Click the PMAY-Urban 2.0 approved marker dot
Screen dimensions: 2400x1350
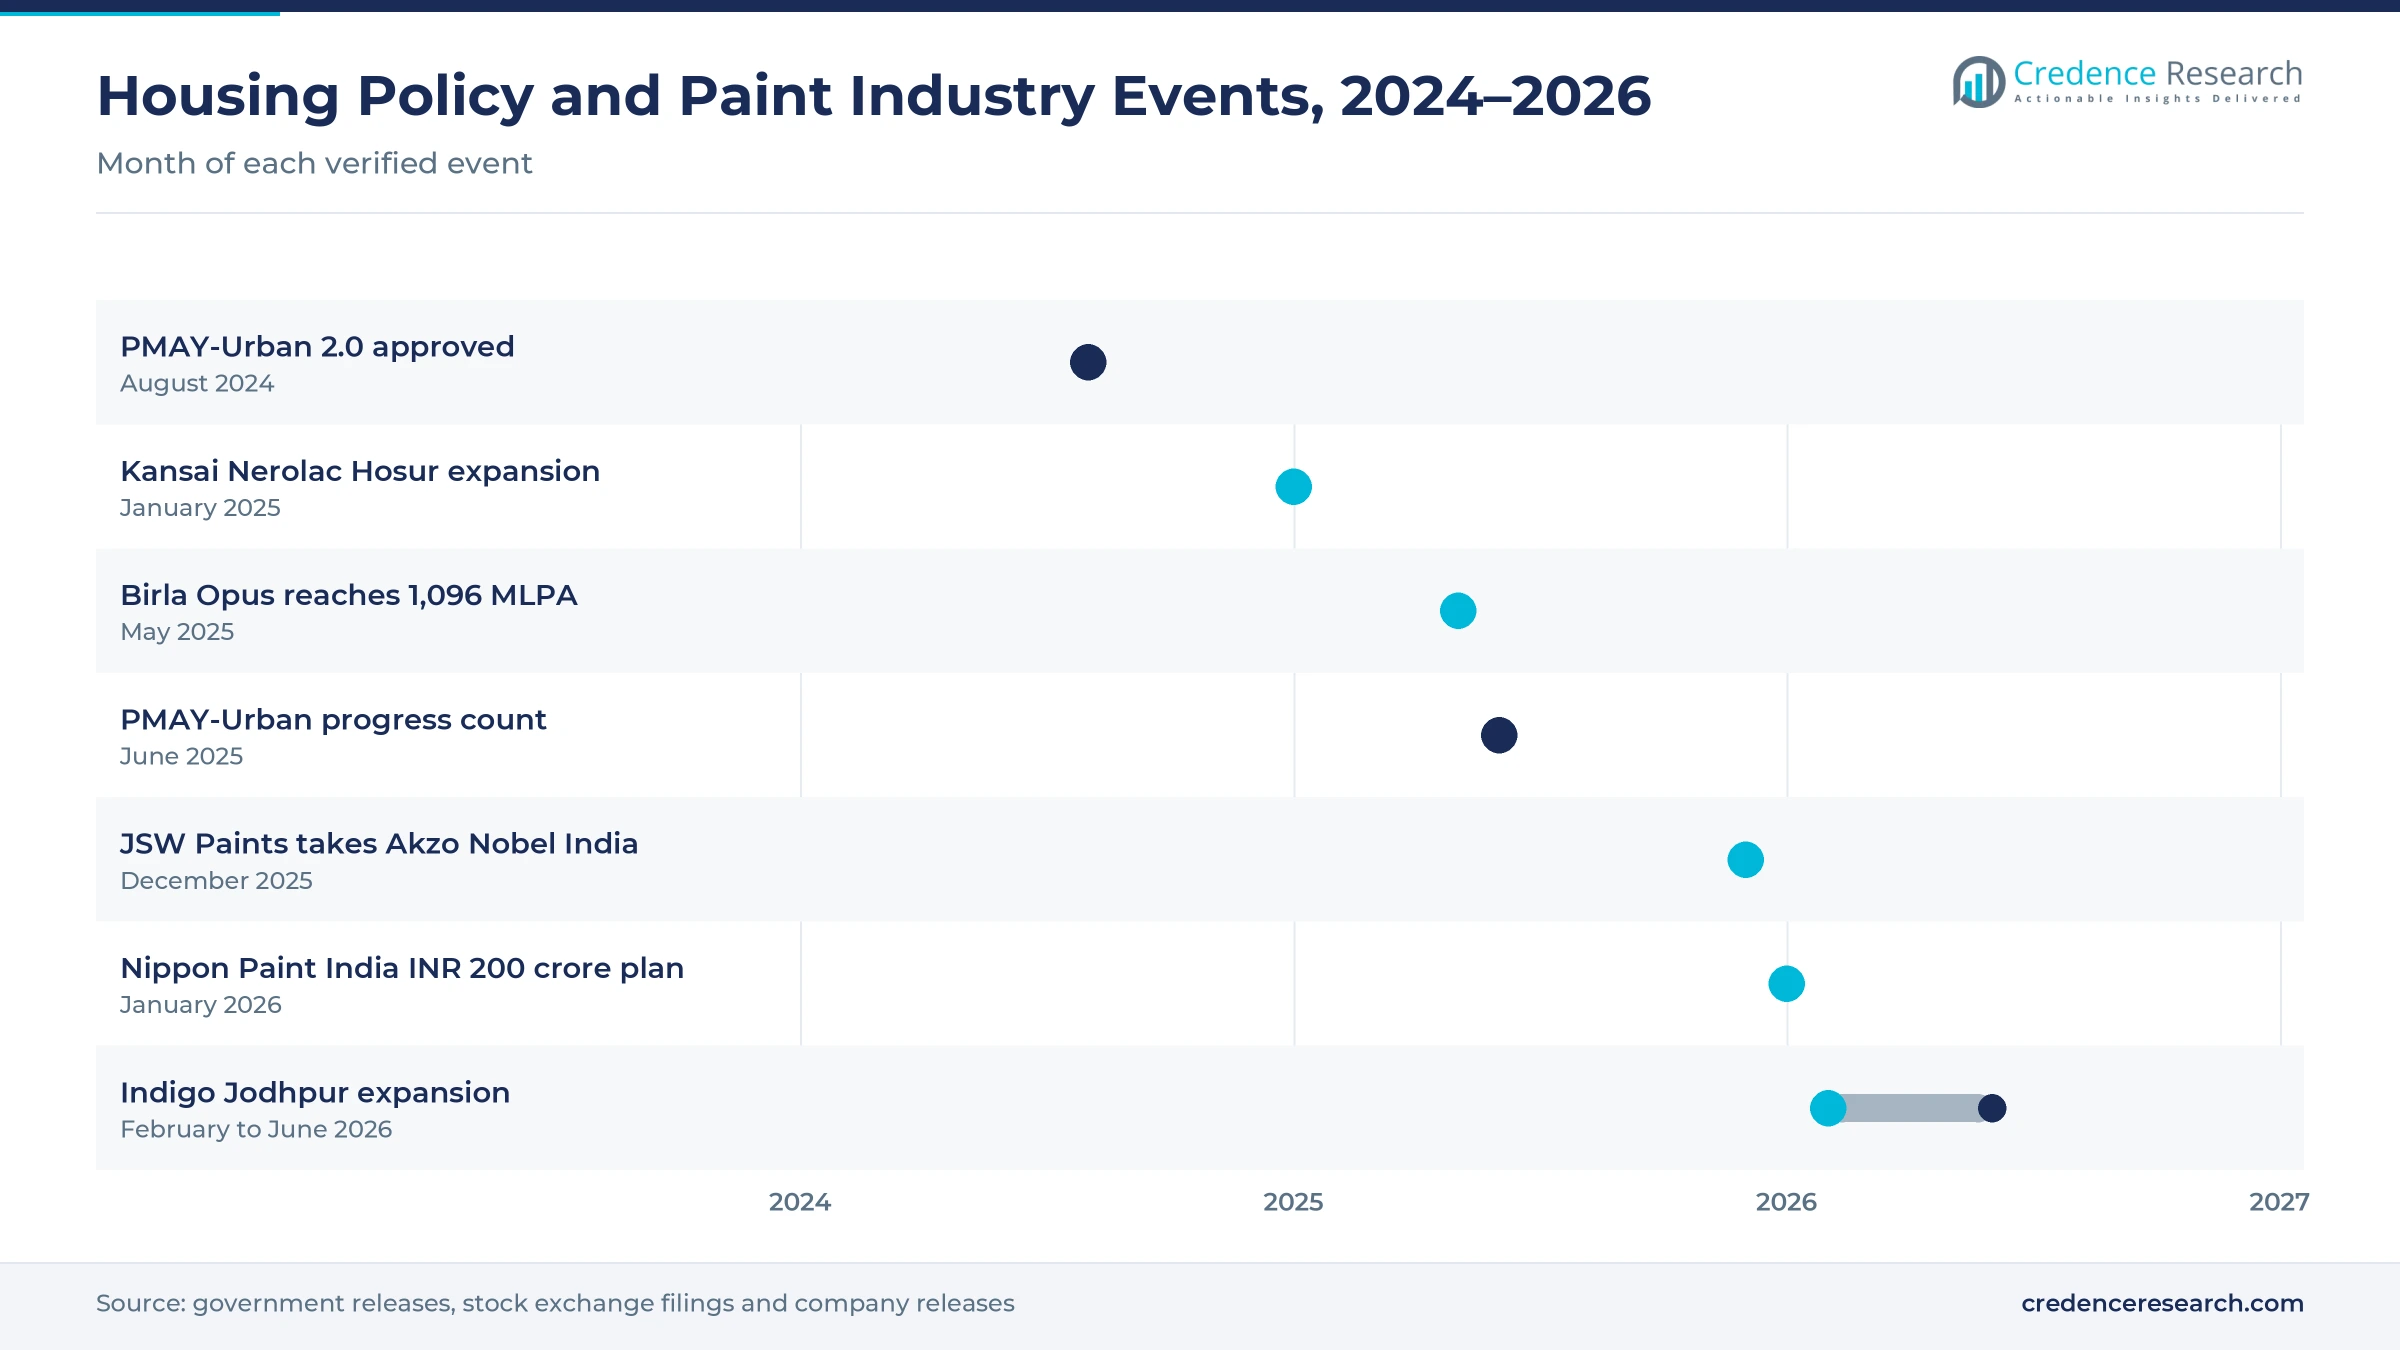(x=1088, y=362)
